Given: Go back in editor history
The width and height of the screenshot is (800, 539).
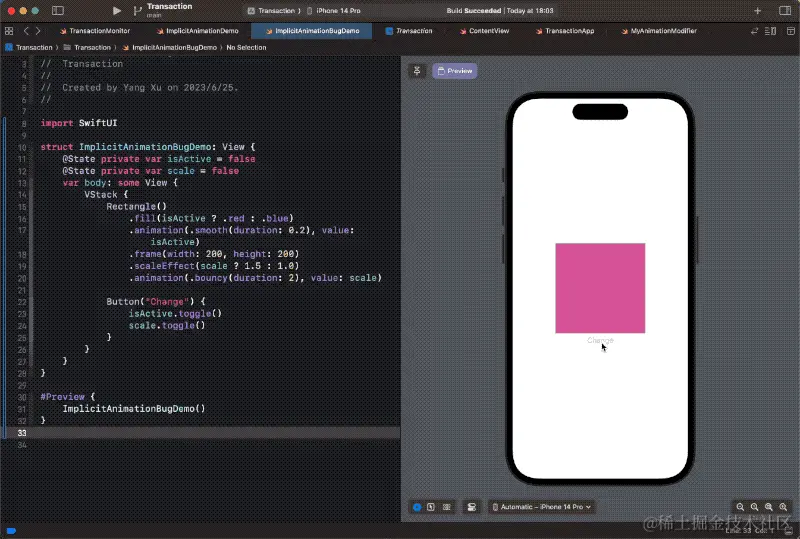Looking at the screenshot, I should point(26,31).
